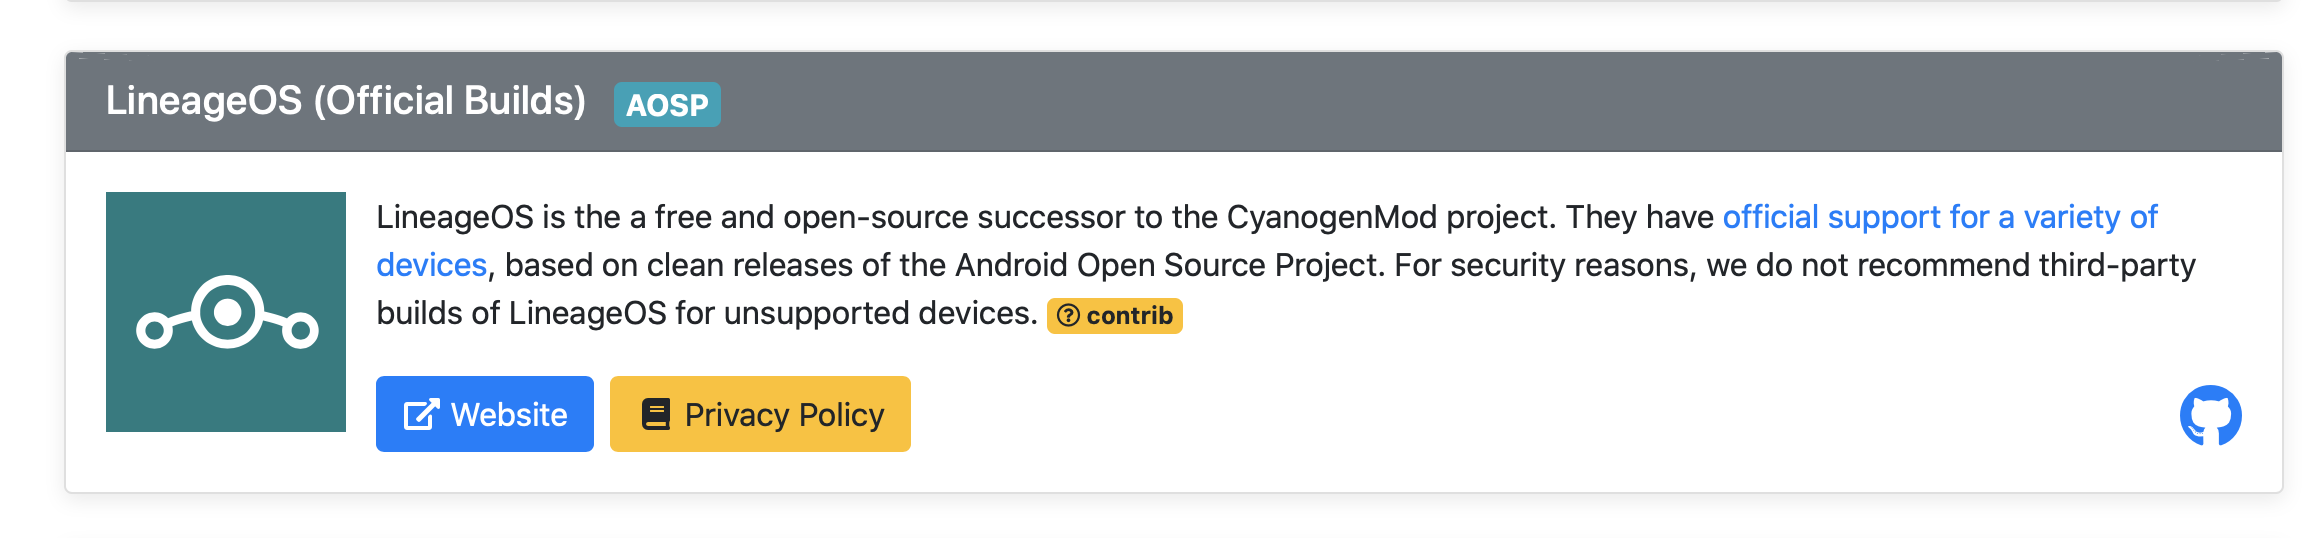Click the blue "devices" link text
The height and width of the screenshot is (538, 2318).
[432, 265]
